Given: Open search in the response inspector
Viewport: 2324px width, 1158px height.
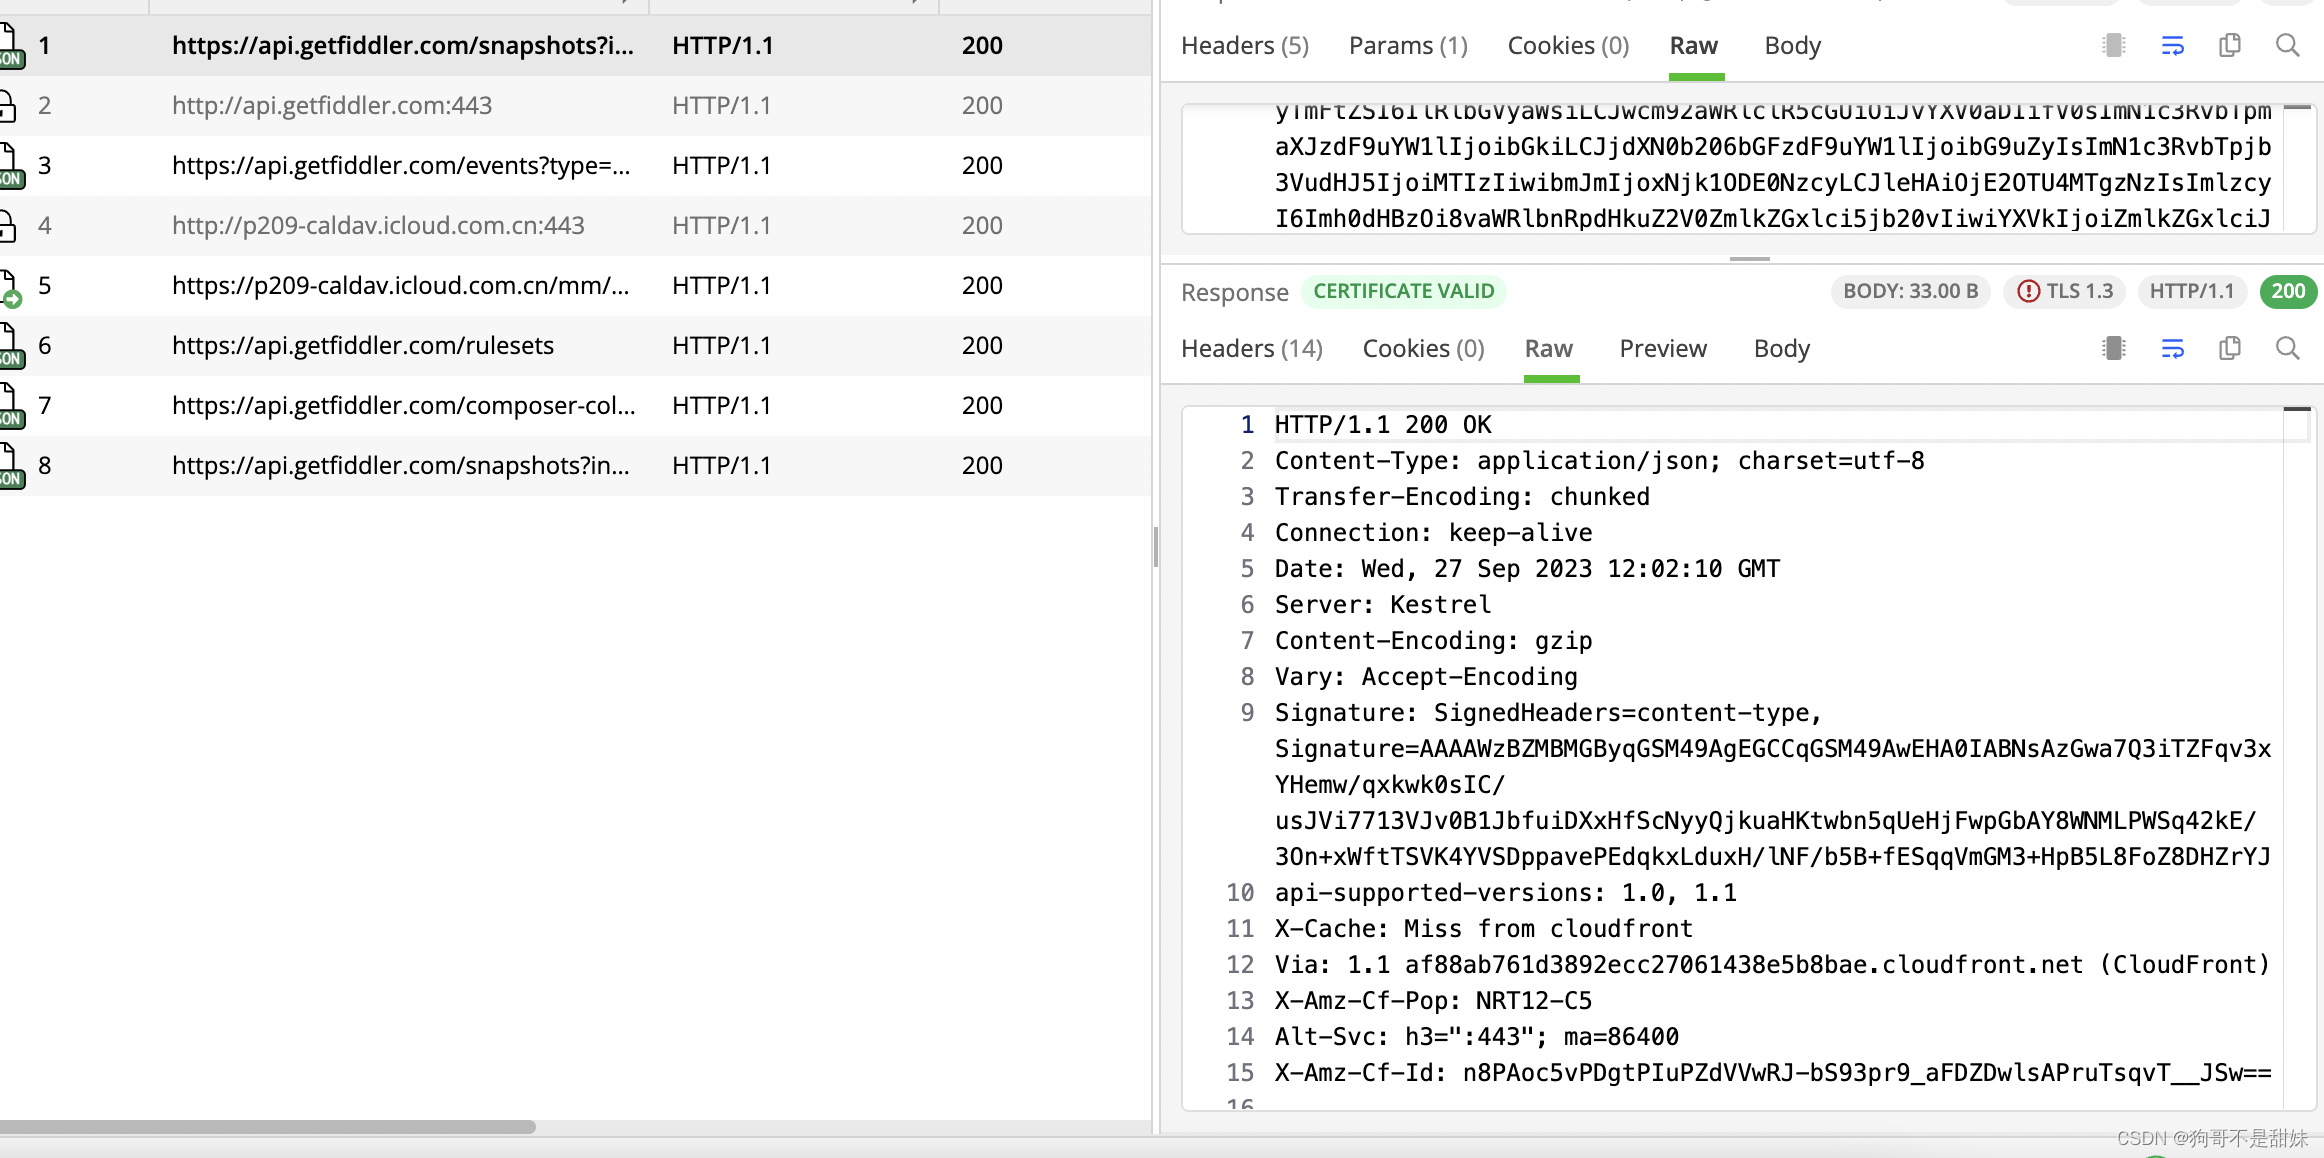Looking at the screenshot, I should coord(2287,349).
